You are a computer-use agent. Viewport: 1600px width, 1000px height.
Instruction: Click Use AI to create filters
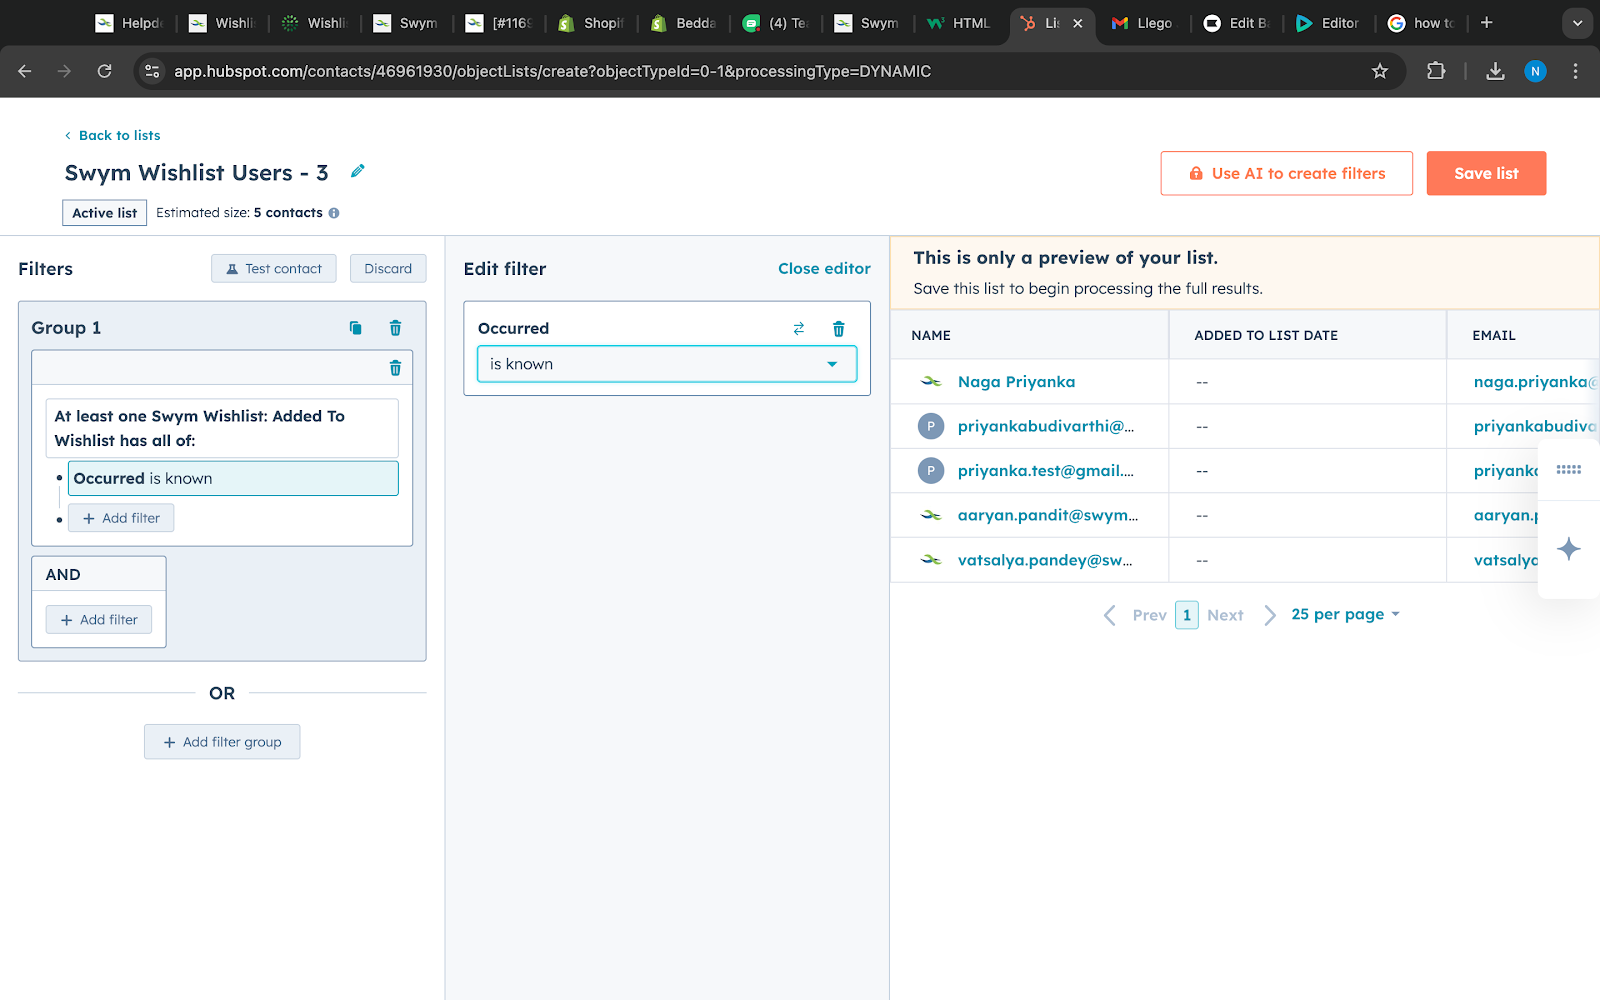click(x=1286, y=173)
